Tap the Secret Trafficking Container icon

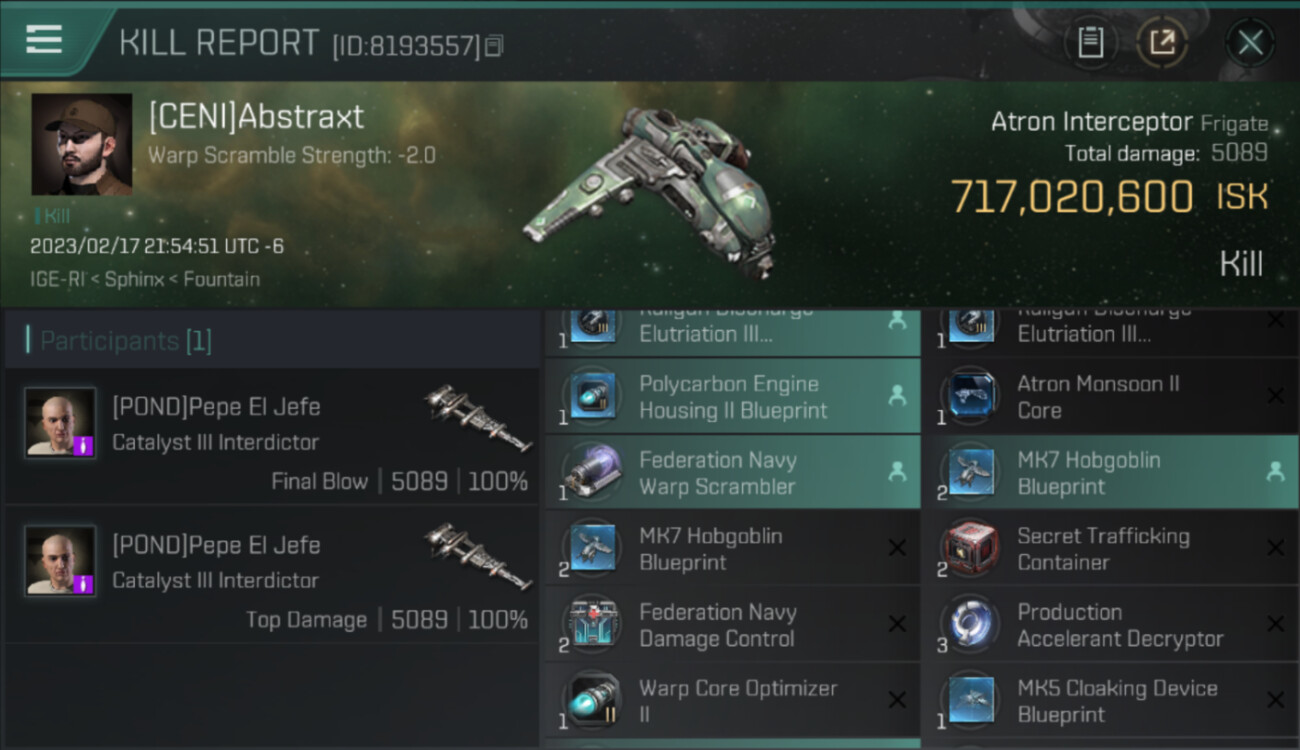970,548
